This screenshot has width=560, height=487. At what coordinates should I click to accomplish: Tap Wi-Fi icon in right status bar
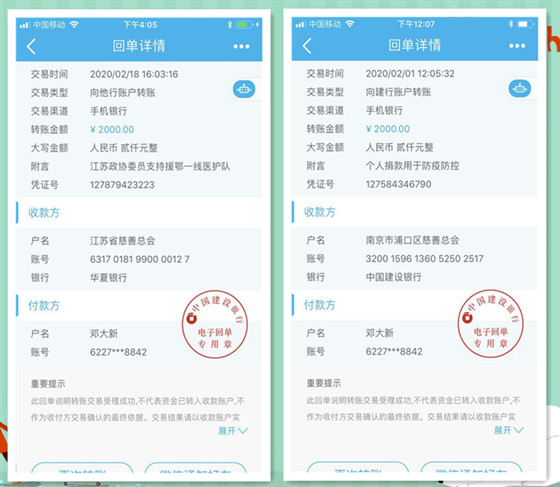(x=350, y=24)
